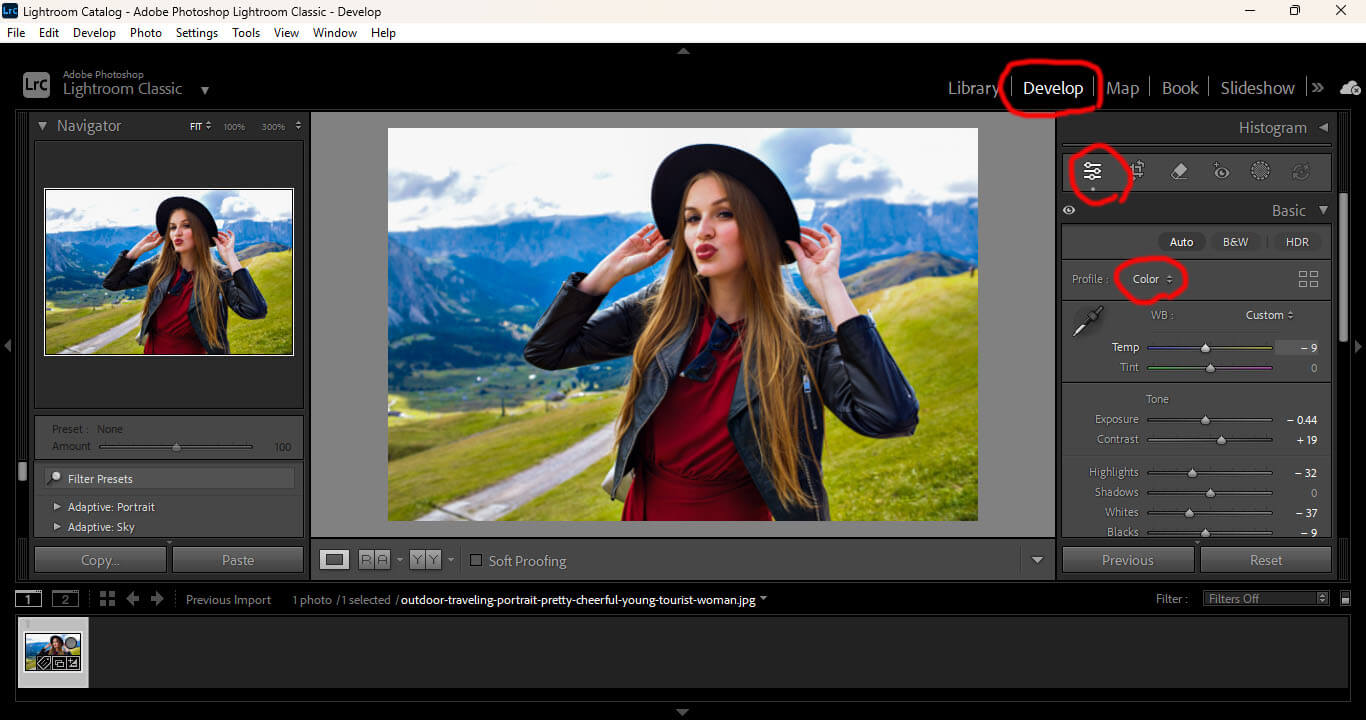Viewport: 1366px width, 720px height.
Task: Click the grid view icon above filmstrip
Action: pos(106,598)
